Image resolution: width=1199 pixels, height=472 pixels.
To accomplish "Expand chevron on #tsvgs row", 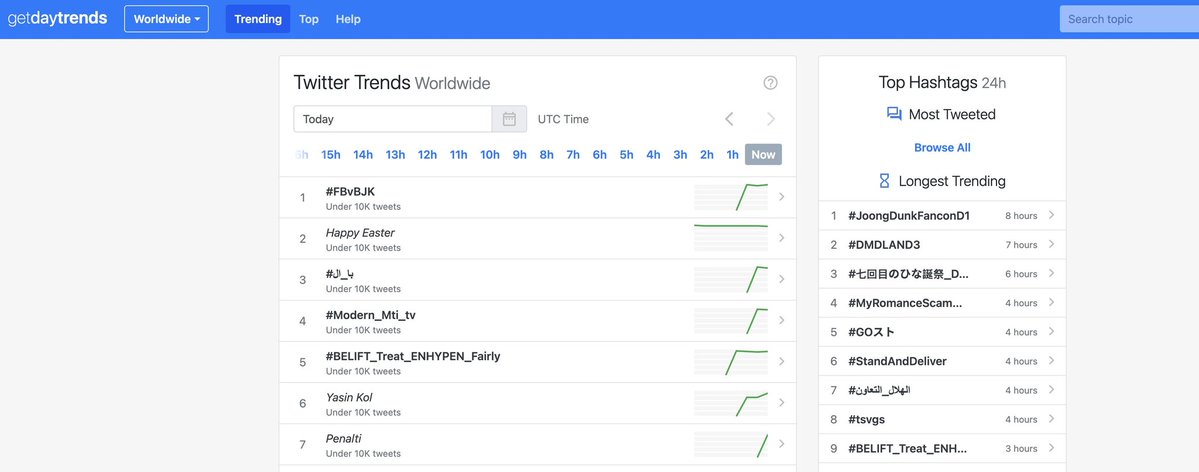I will pos(1051,418).
